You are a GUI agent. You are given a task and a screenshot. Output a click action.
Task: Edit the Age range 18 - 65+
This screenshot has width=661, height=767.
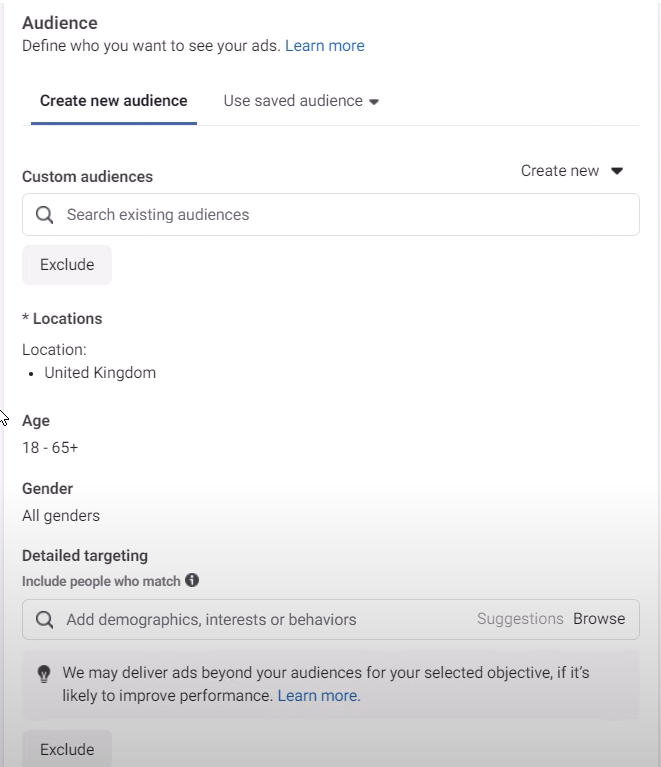click(50, 448)
